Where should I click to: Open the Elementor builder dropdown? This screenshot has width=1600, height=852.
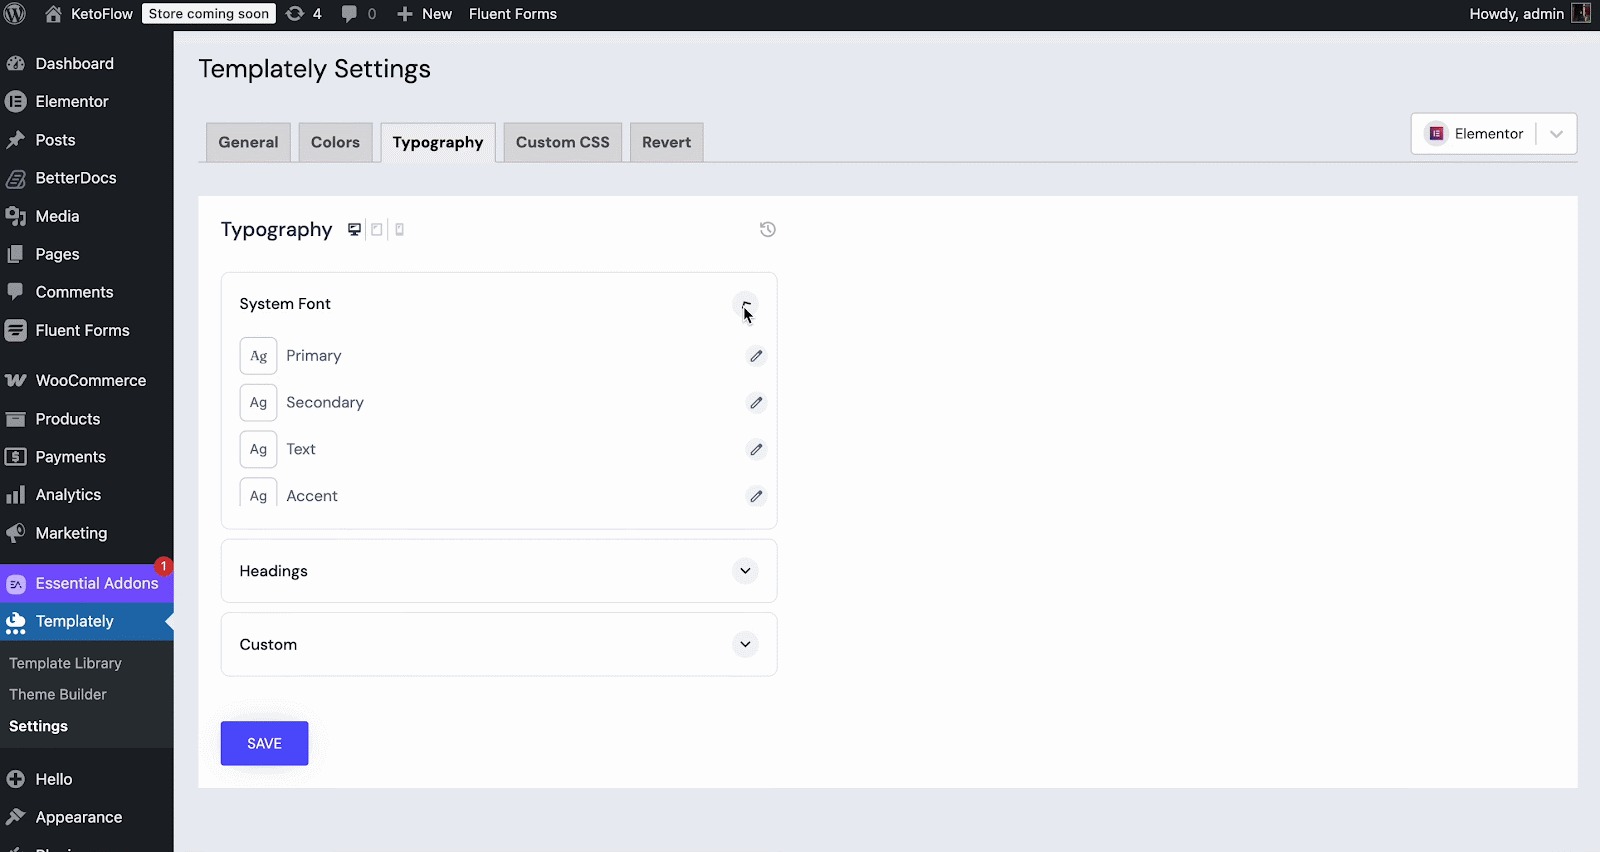point(1494,134)
